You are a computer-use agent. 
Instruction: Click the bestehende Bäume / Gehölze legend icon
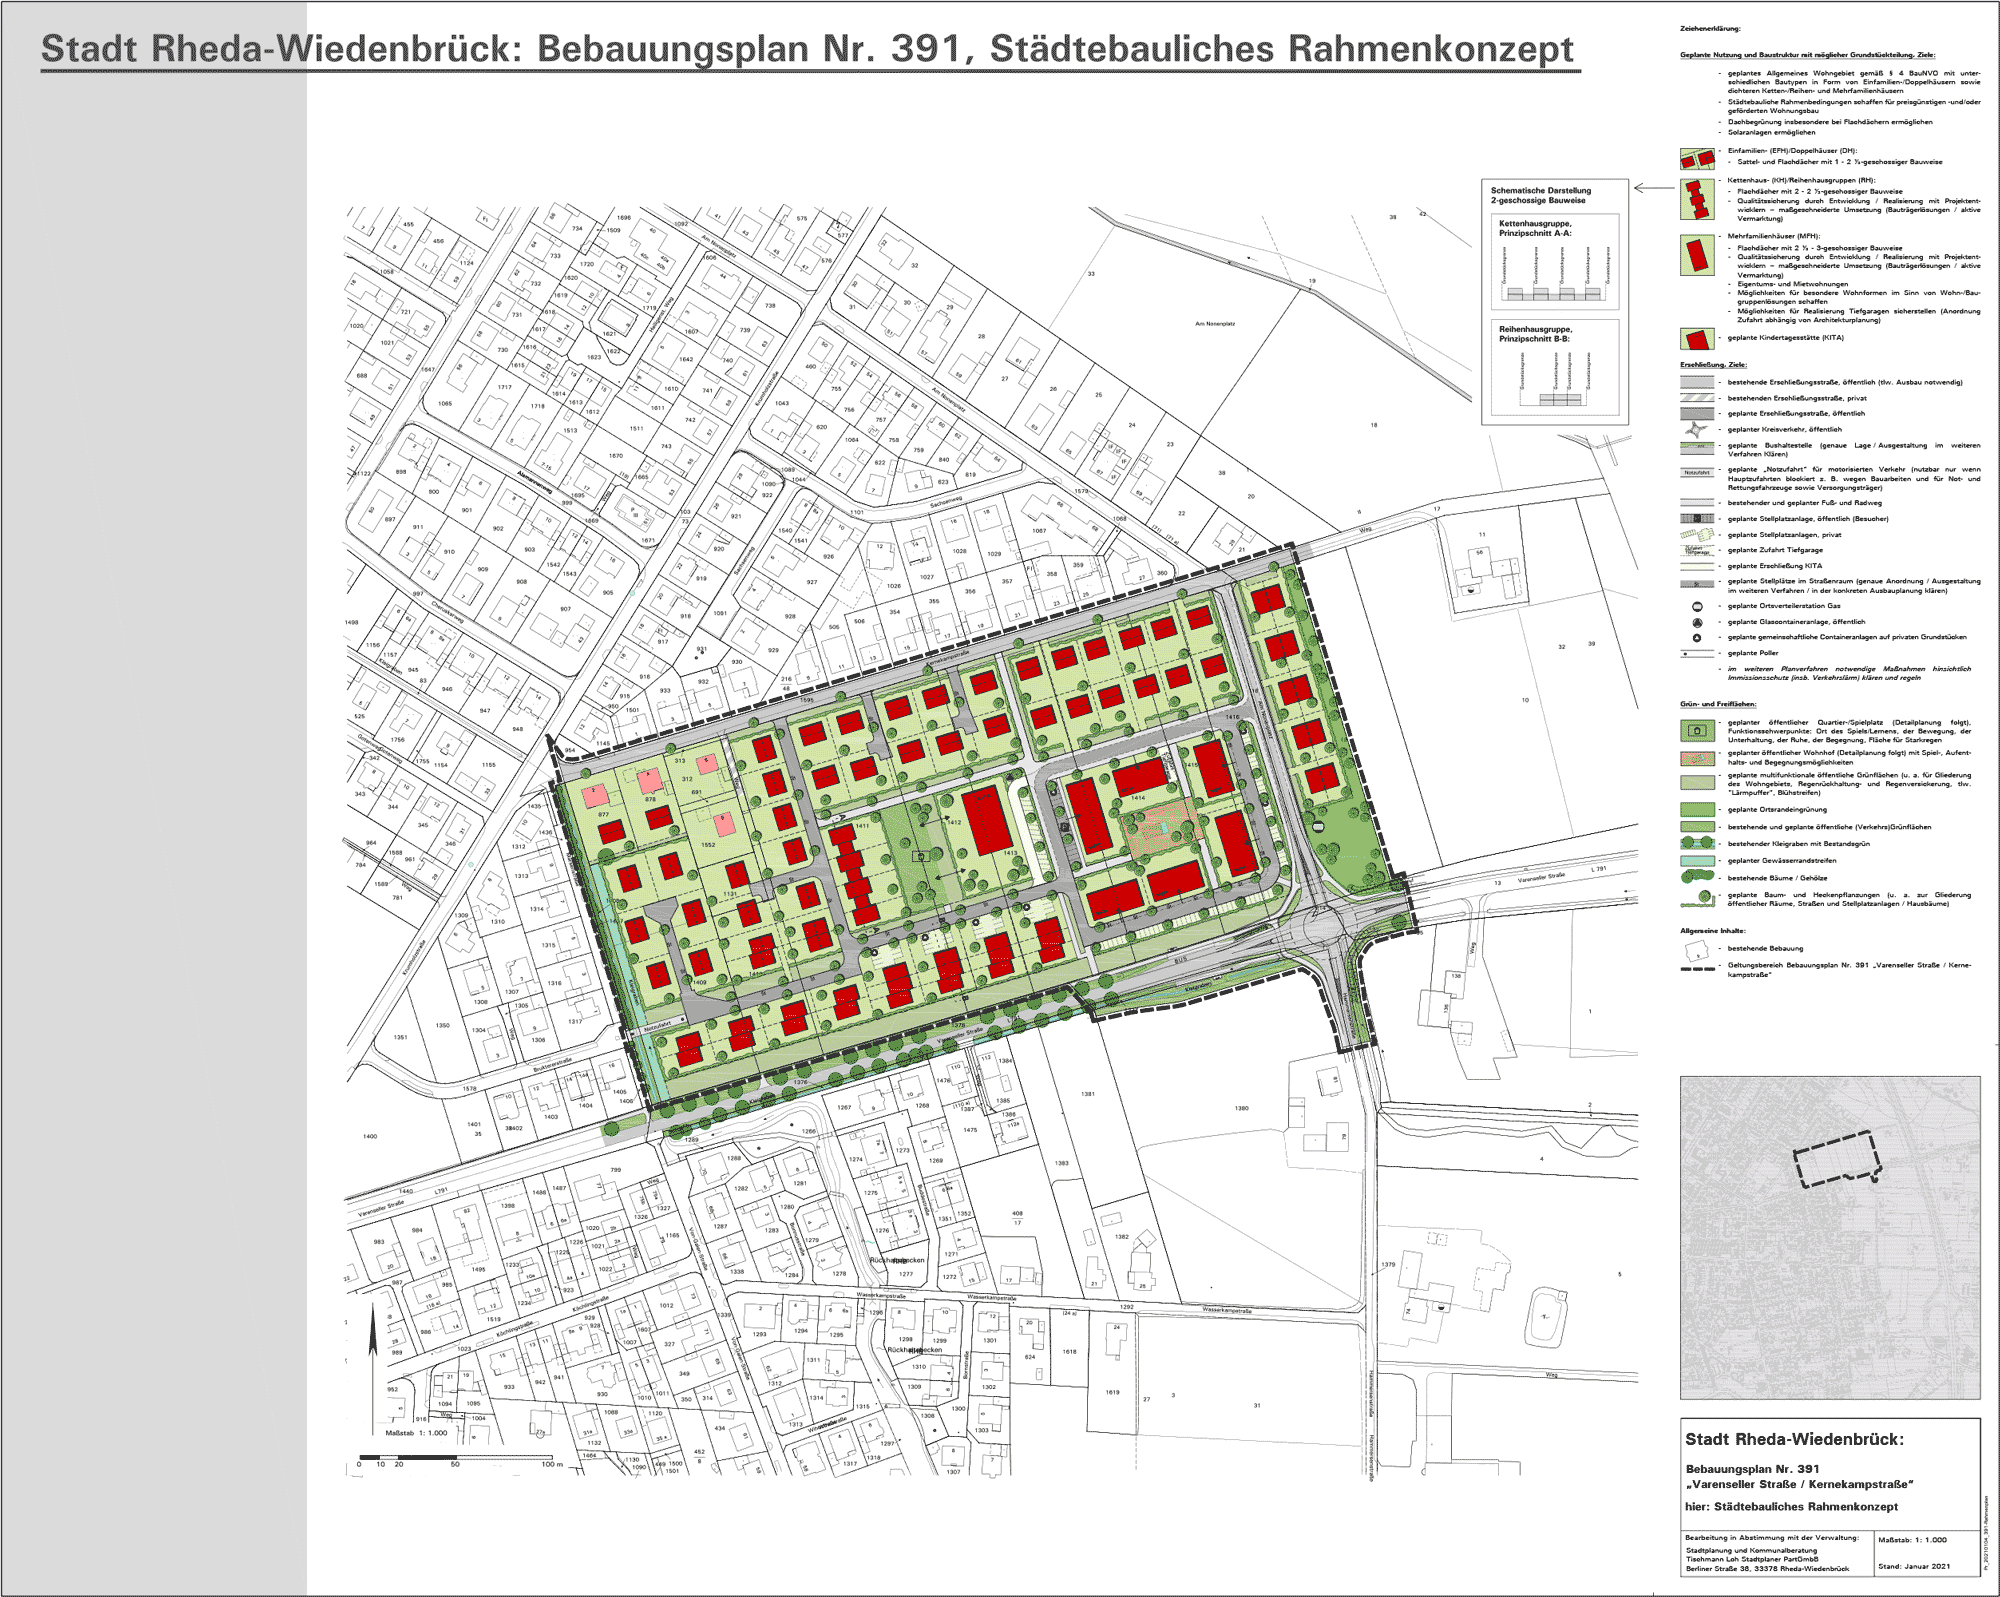point(1696,877)
